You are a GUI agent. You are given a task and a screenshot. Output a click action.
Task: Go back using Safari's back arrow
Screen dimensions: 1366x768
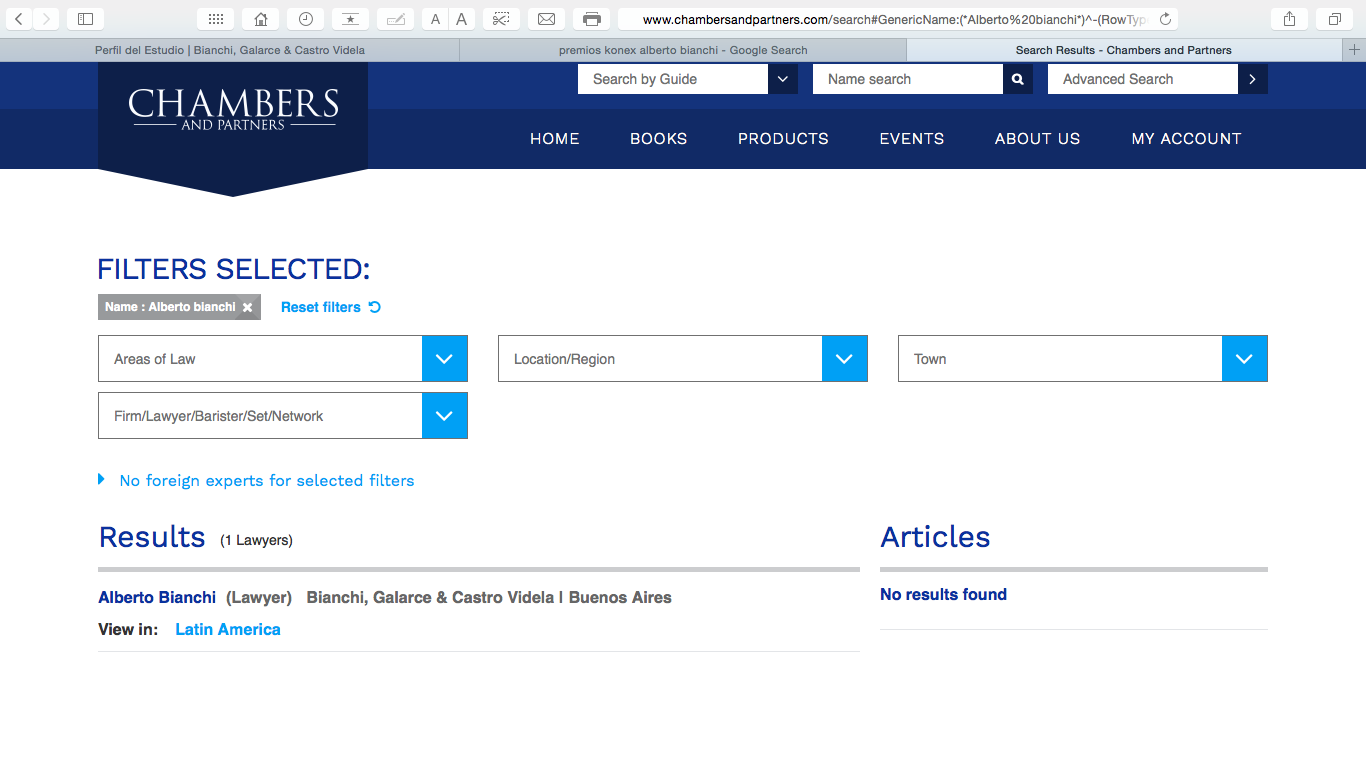[x=19, y=19]
